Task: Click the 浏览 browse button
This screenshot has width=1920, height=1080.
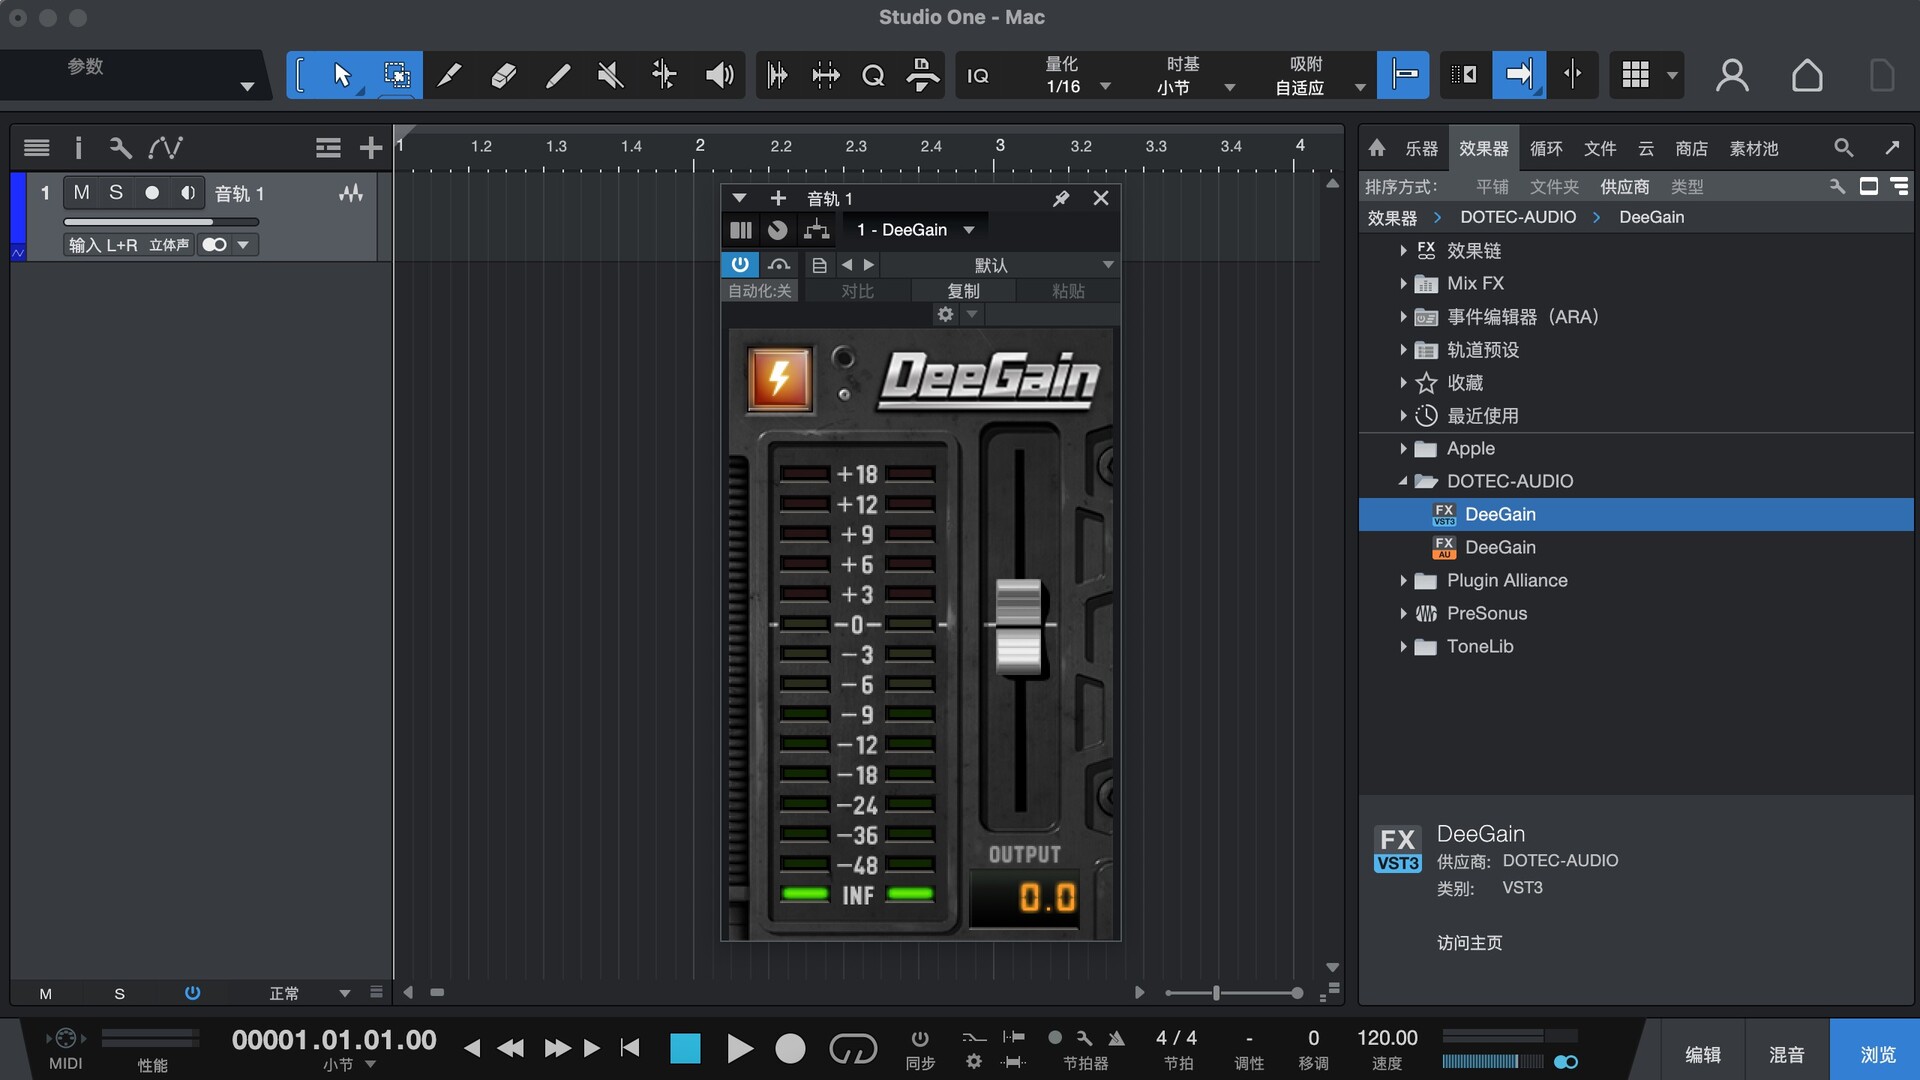Action: (1876, 1054)
